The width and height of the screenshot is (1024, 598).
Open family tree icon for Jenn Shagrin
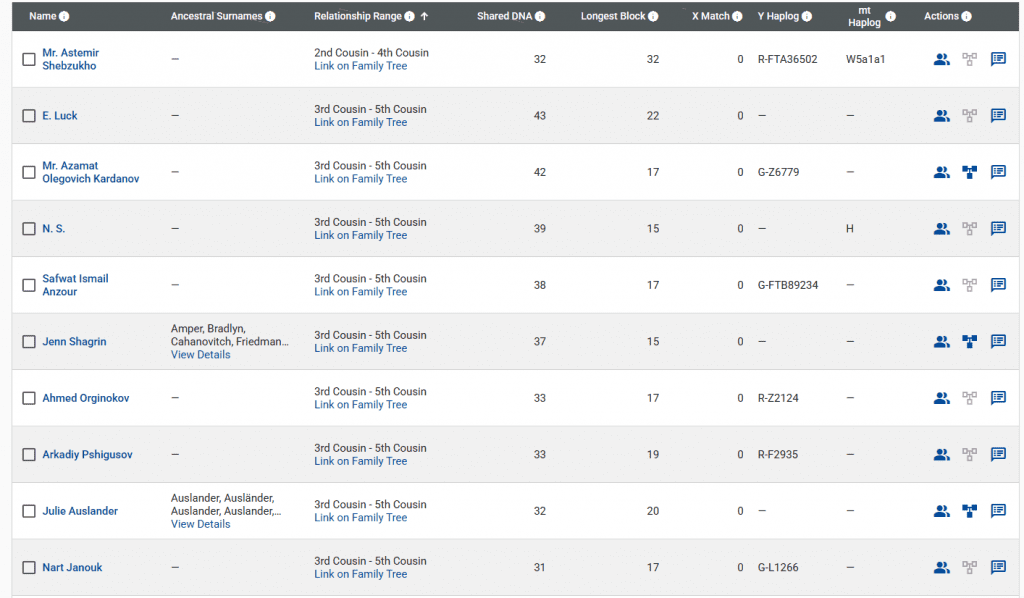click(x=969, y=342)
